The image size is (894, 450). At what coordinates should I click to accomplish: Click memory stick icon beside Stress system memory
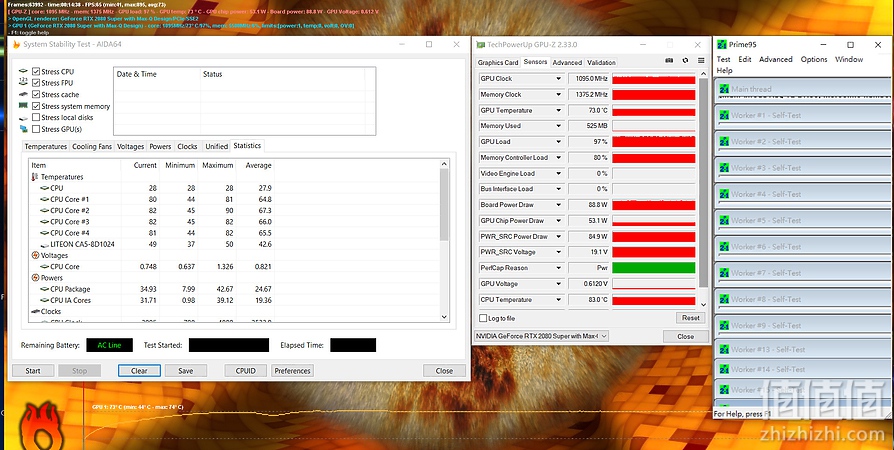(23, 106)
